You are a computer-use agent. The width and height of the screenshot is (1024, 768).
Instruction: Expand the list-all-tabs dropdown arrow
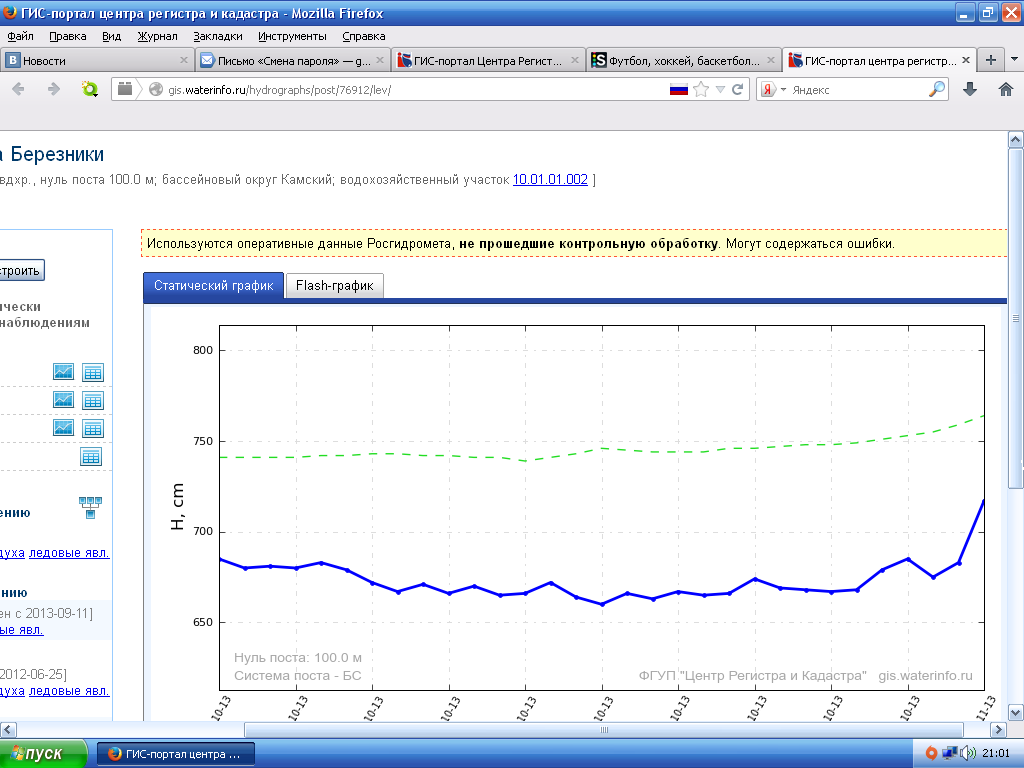point(1012,60)
